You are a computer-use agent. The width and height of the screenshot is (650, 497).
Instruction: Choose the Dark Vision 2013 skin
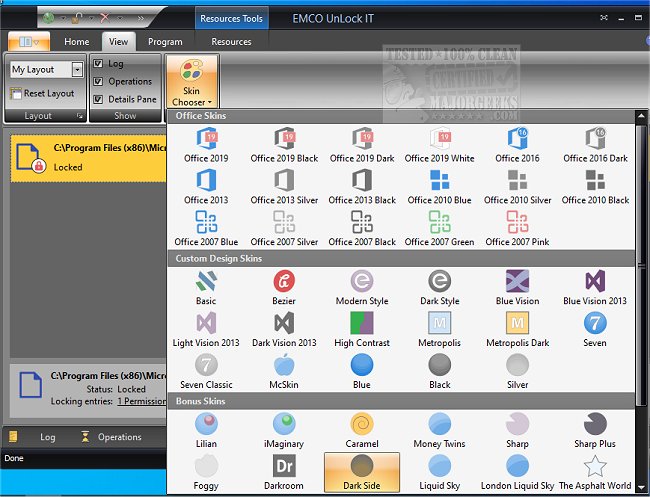coord(284,330)
